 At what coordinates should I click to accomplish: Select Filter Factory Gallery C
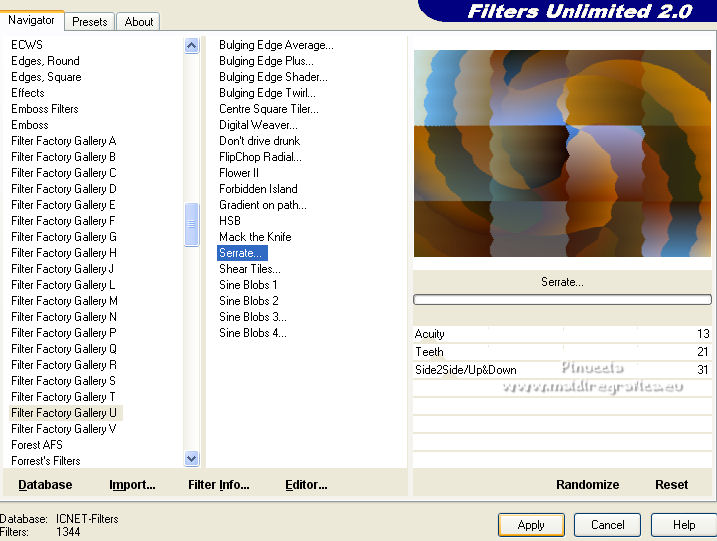64,173
